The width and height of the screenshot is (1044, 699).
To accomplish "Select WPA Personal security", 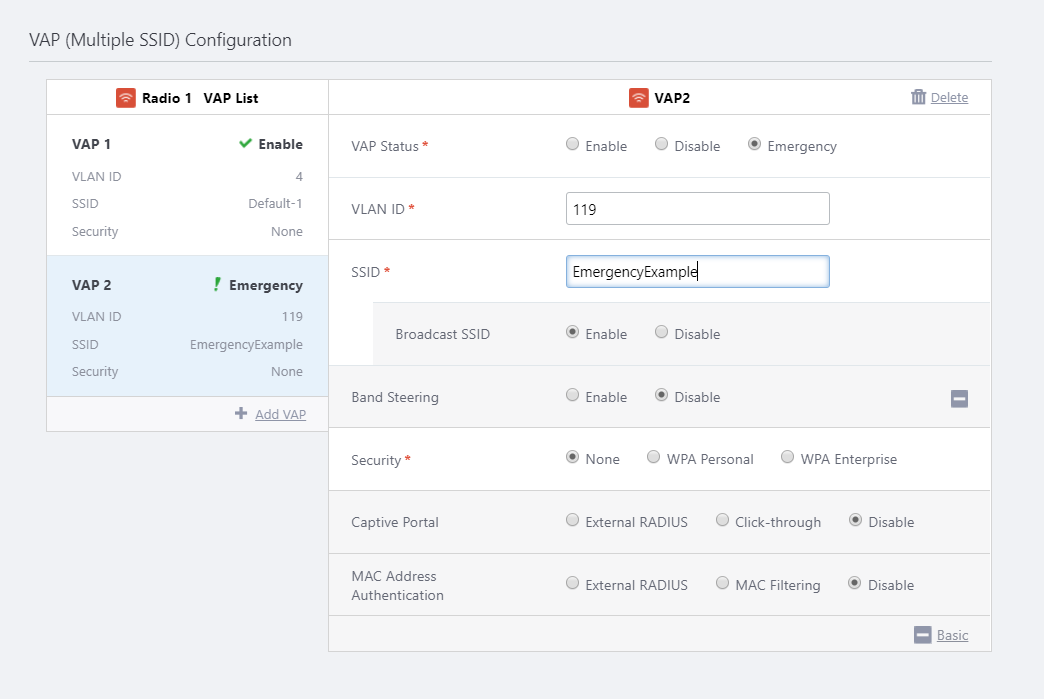I will click(654, 458).
